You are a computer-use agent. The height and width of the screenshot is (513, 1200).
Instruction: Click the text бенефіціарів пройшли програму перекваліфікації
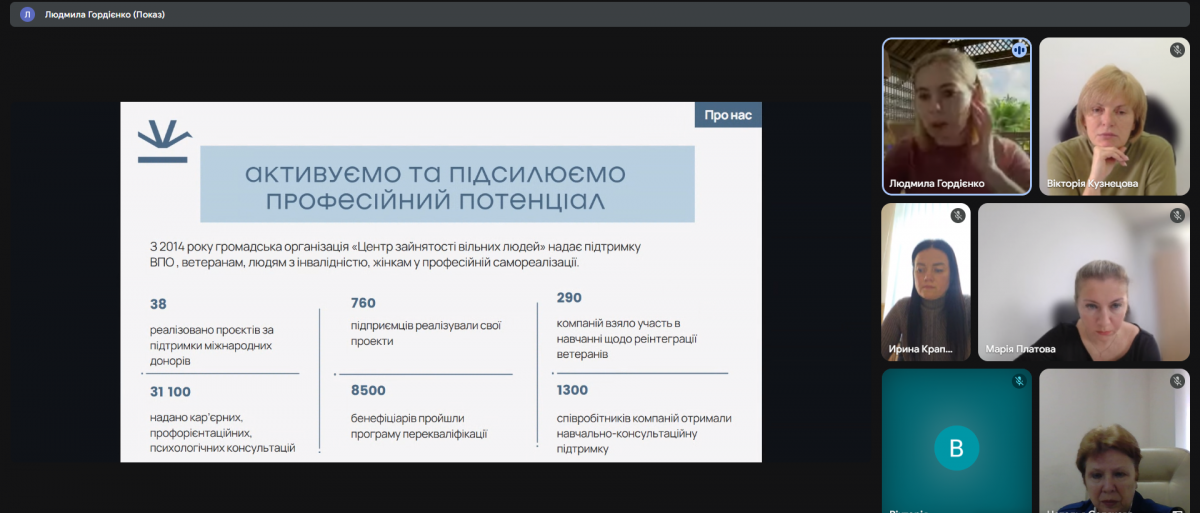pyautogui.click(x=419, y=426)
